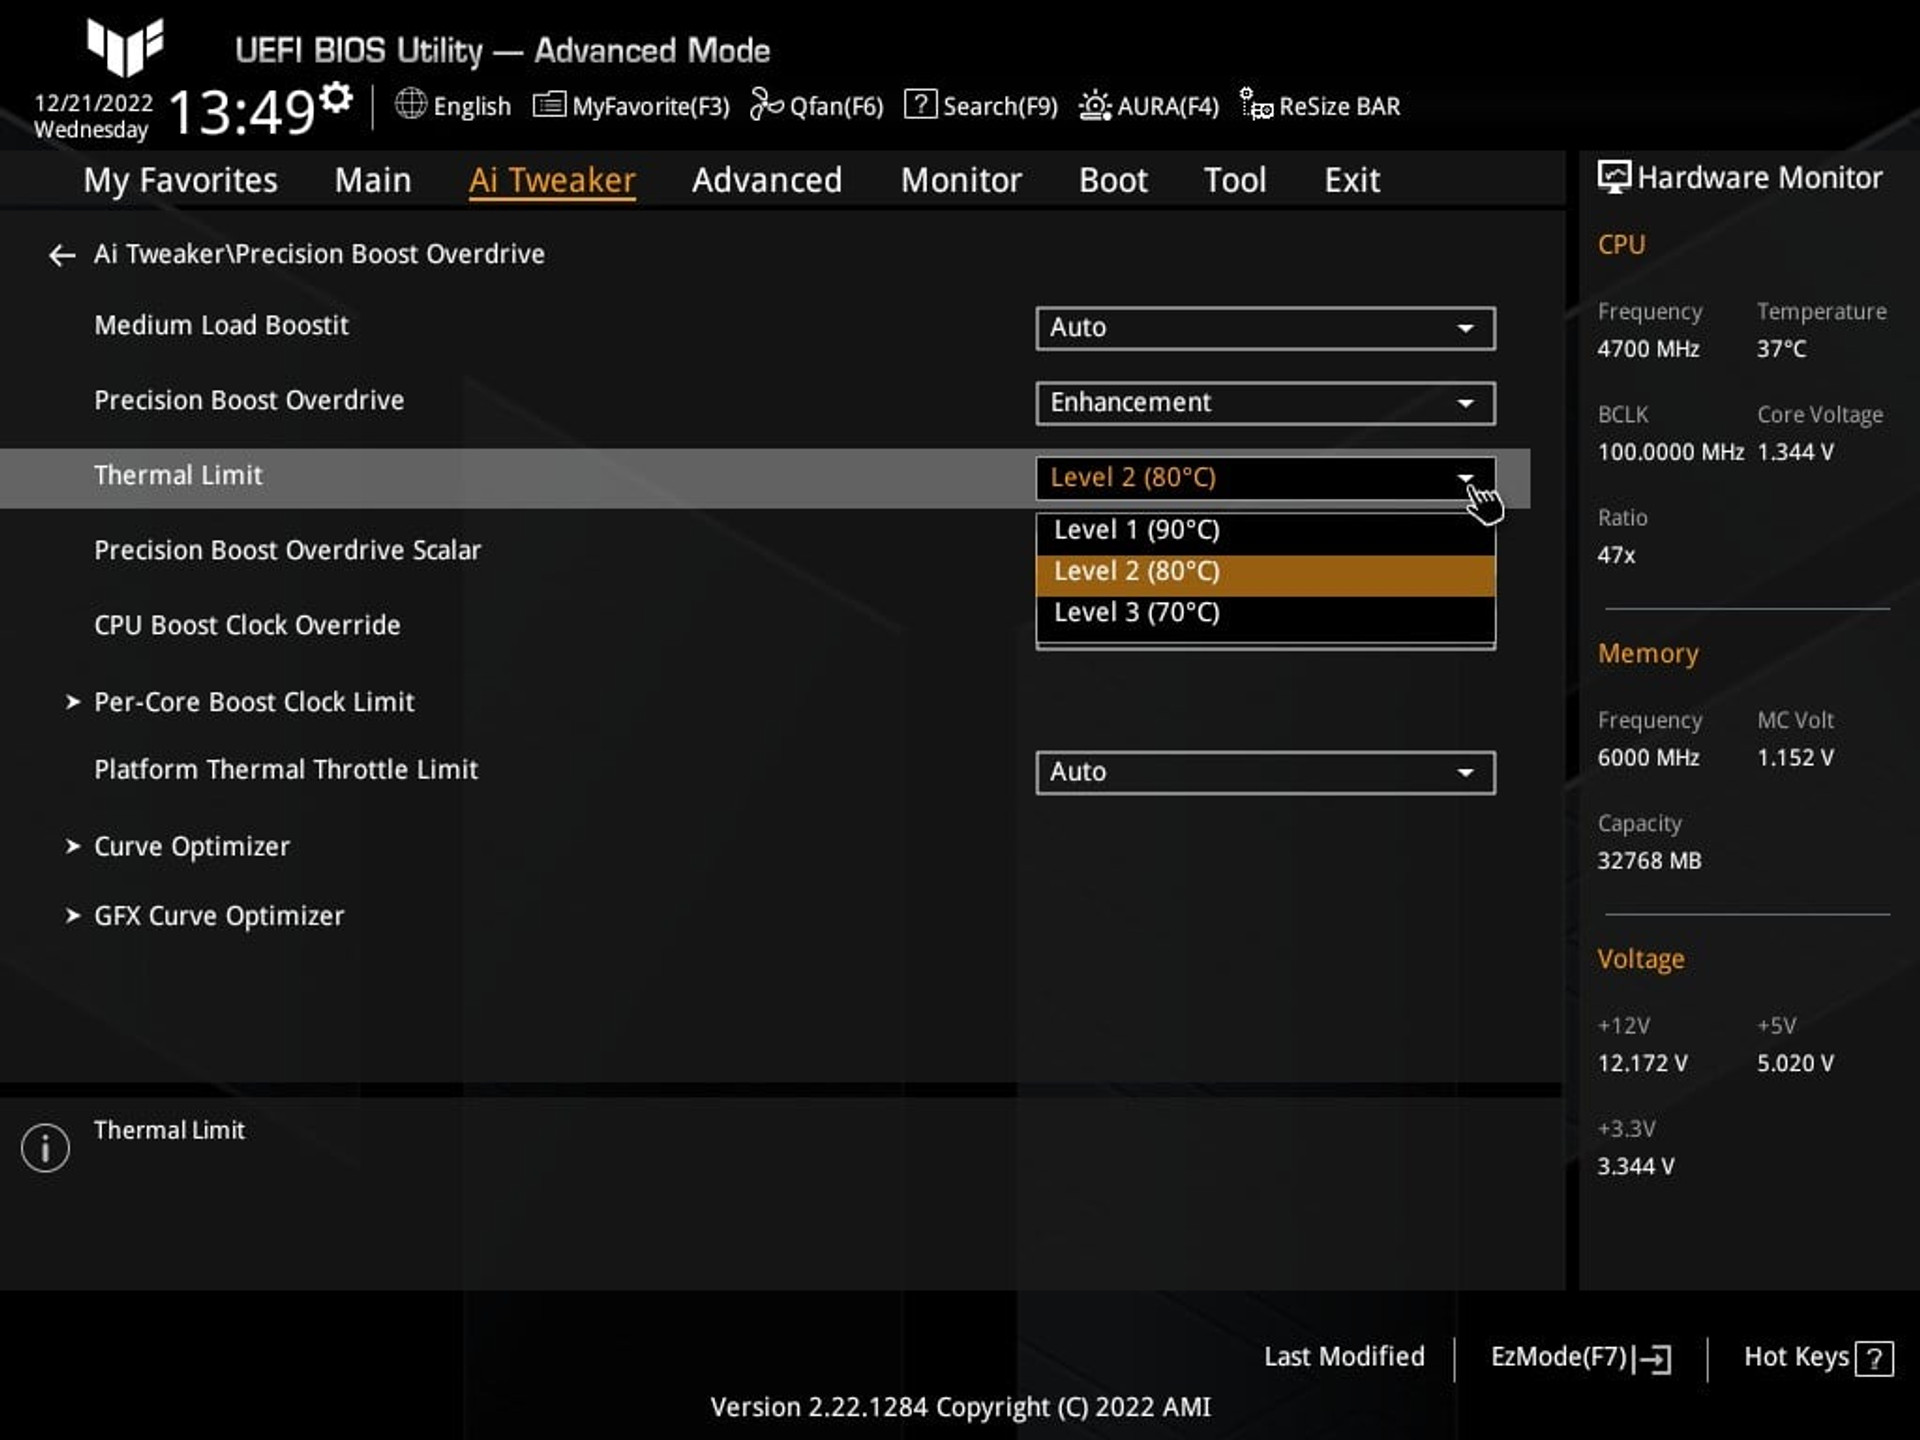Click memory capacity 32768 MB value

tap(1649, 861)
